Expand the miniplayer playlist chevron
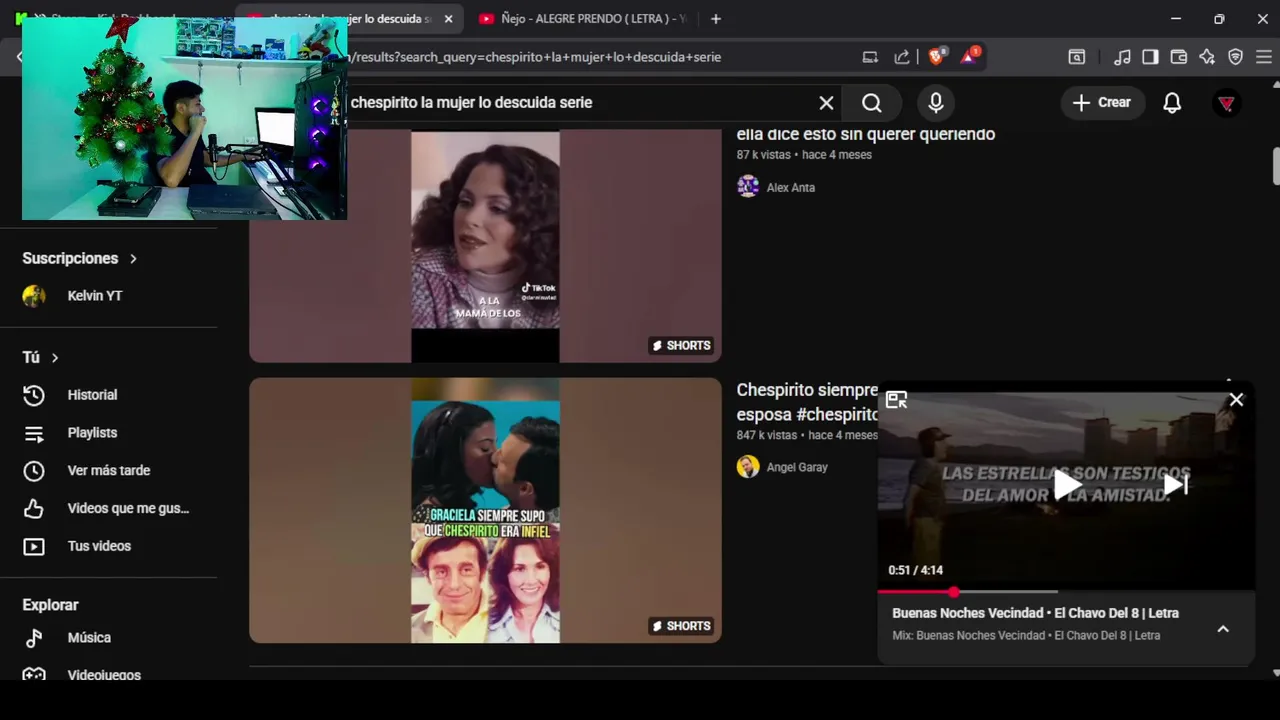This screenshot has width=1280, height=720. (1222, 629)
